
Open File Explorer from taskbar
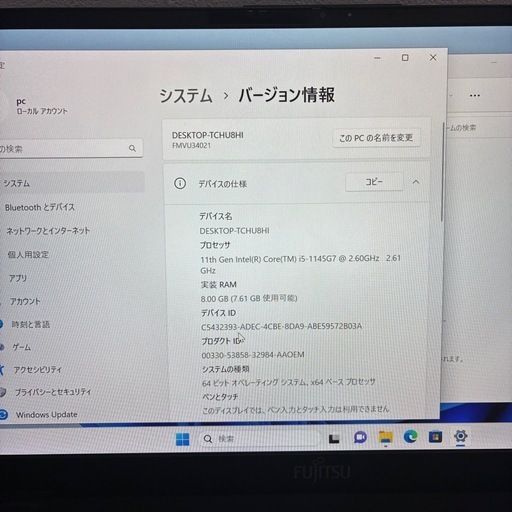pos(386,437)
